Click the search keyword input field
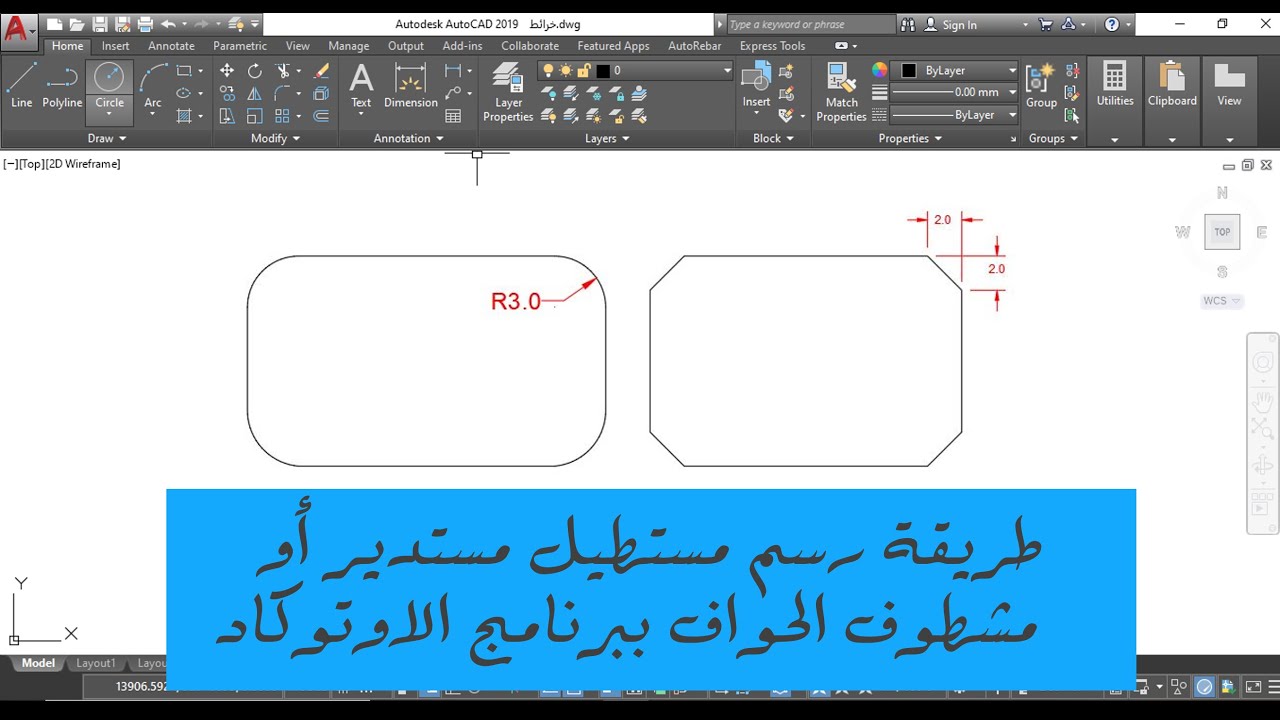 coord(810,24)
